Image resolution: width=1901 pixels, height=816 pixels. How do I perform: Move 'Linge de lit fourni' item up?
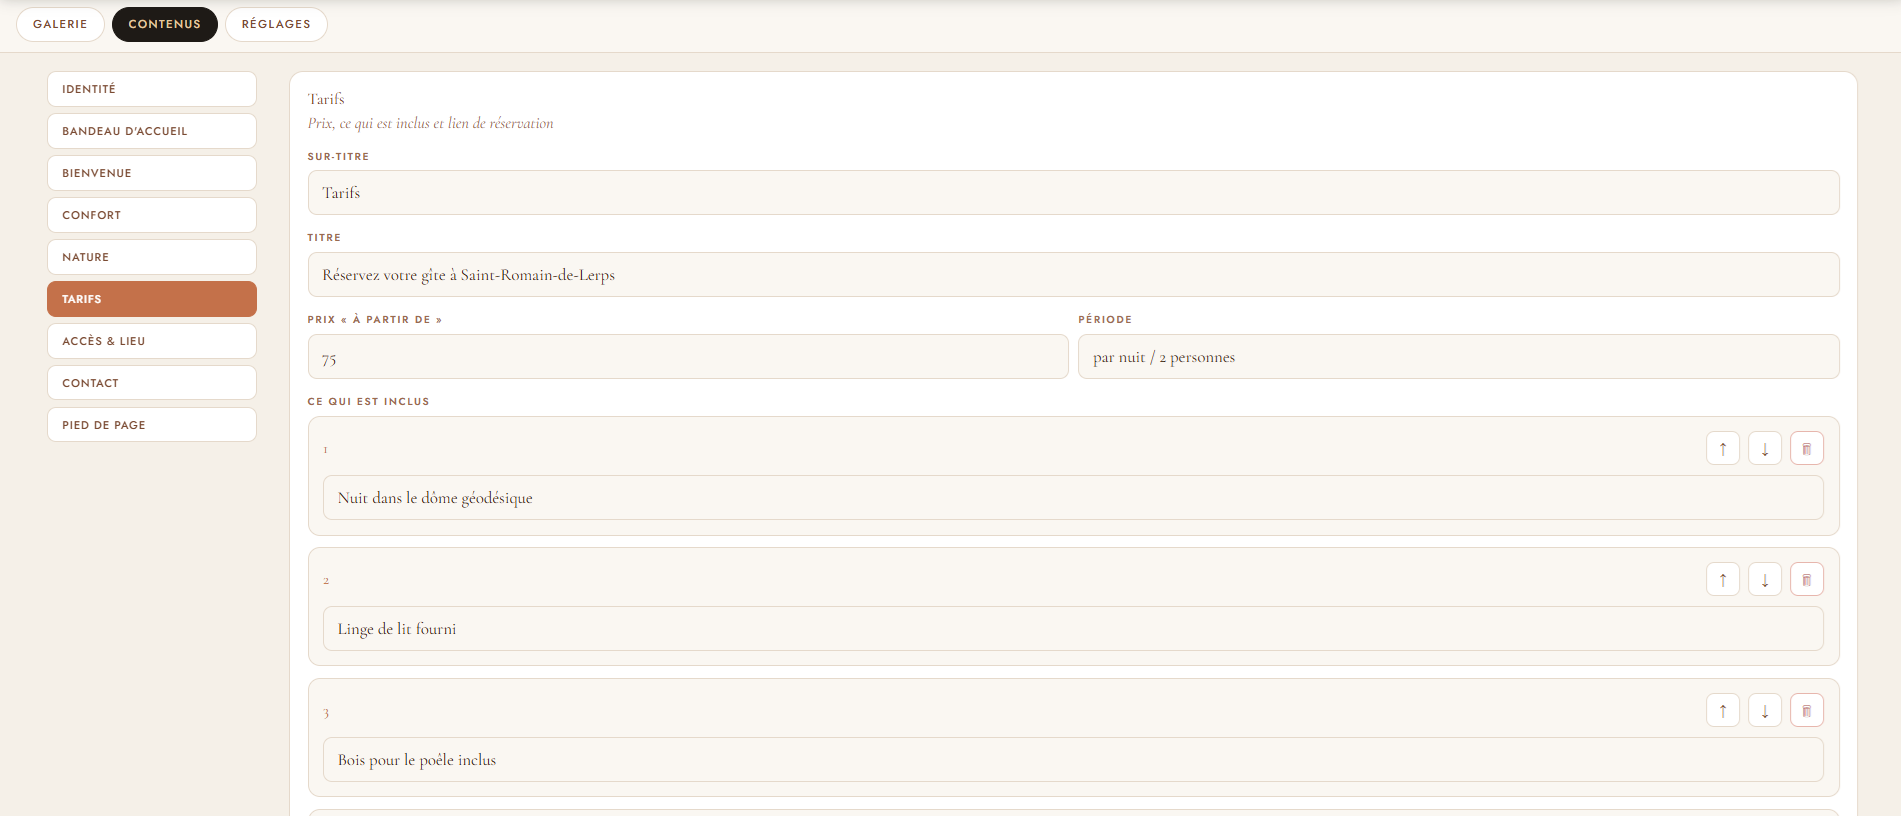coord(1722,579)
